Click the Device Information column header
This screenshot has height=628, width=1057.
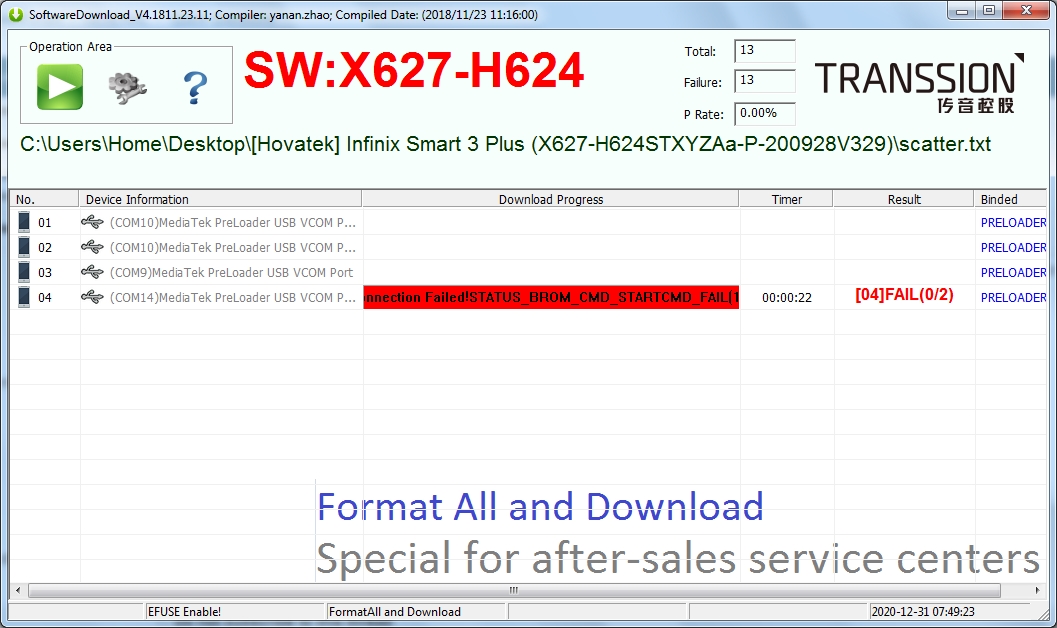tap(220, 199)
